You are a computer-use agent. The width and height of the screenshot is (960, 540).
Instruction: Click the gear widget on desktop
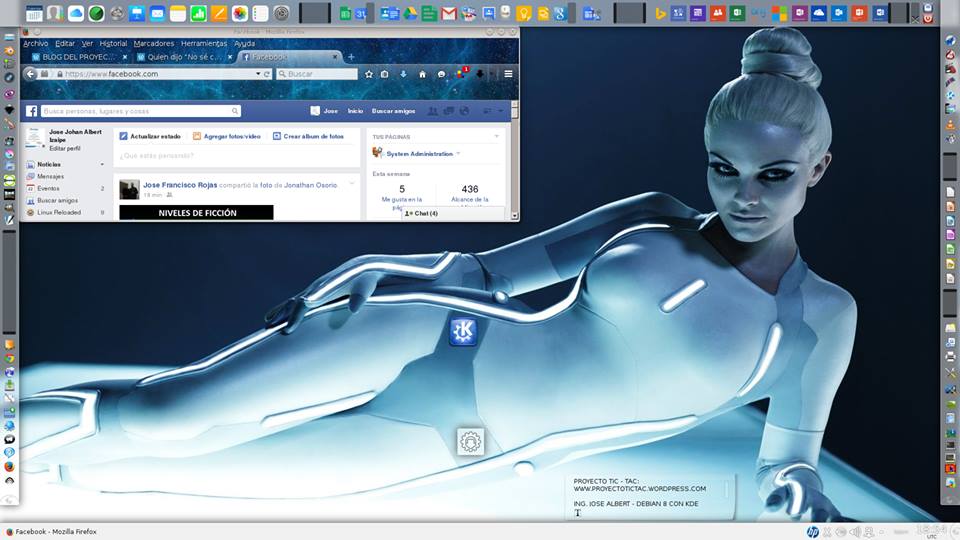(x=471, y=441)
